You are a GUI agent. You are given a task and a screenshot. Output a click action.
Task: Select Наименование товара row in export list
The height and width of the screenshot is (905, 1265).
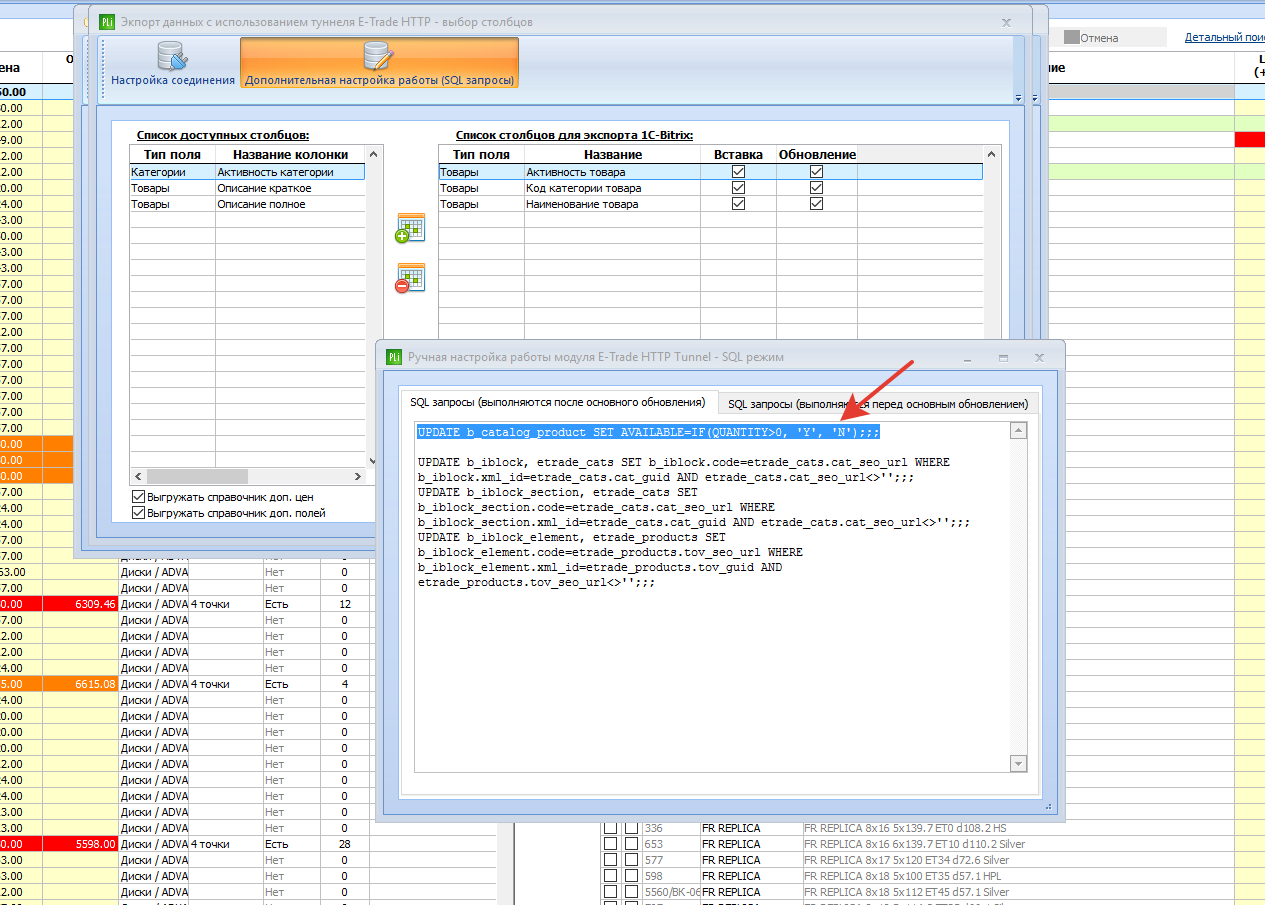pyautogui.click(x=710, y=204)
